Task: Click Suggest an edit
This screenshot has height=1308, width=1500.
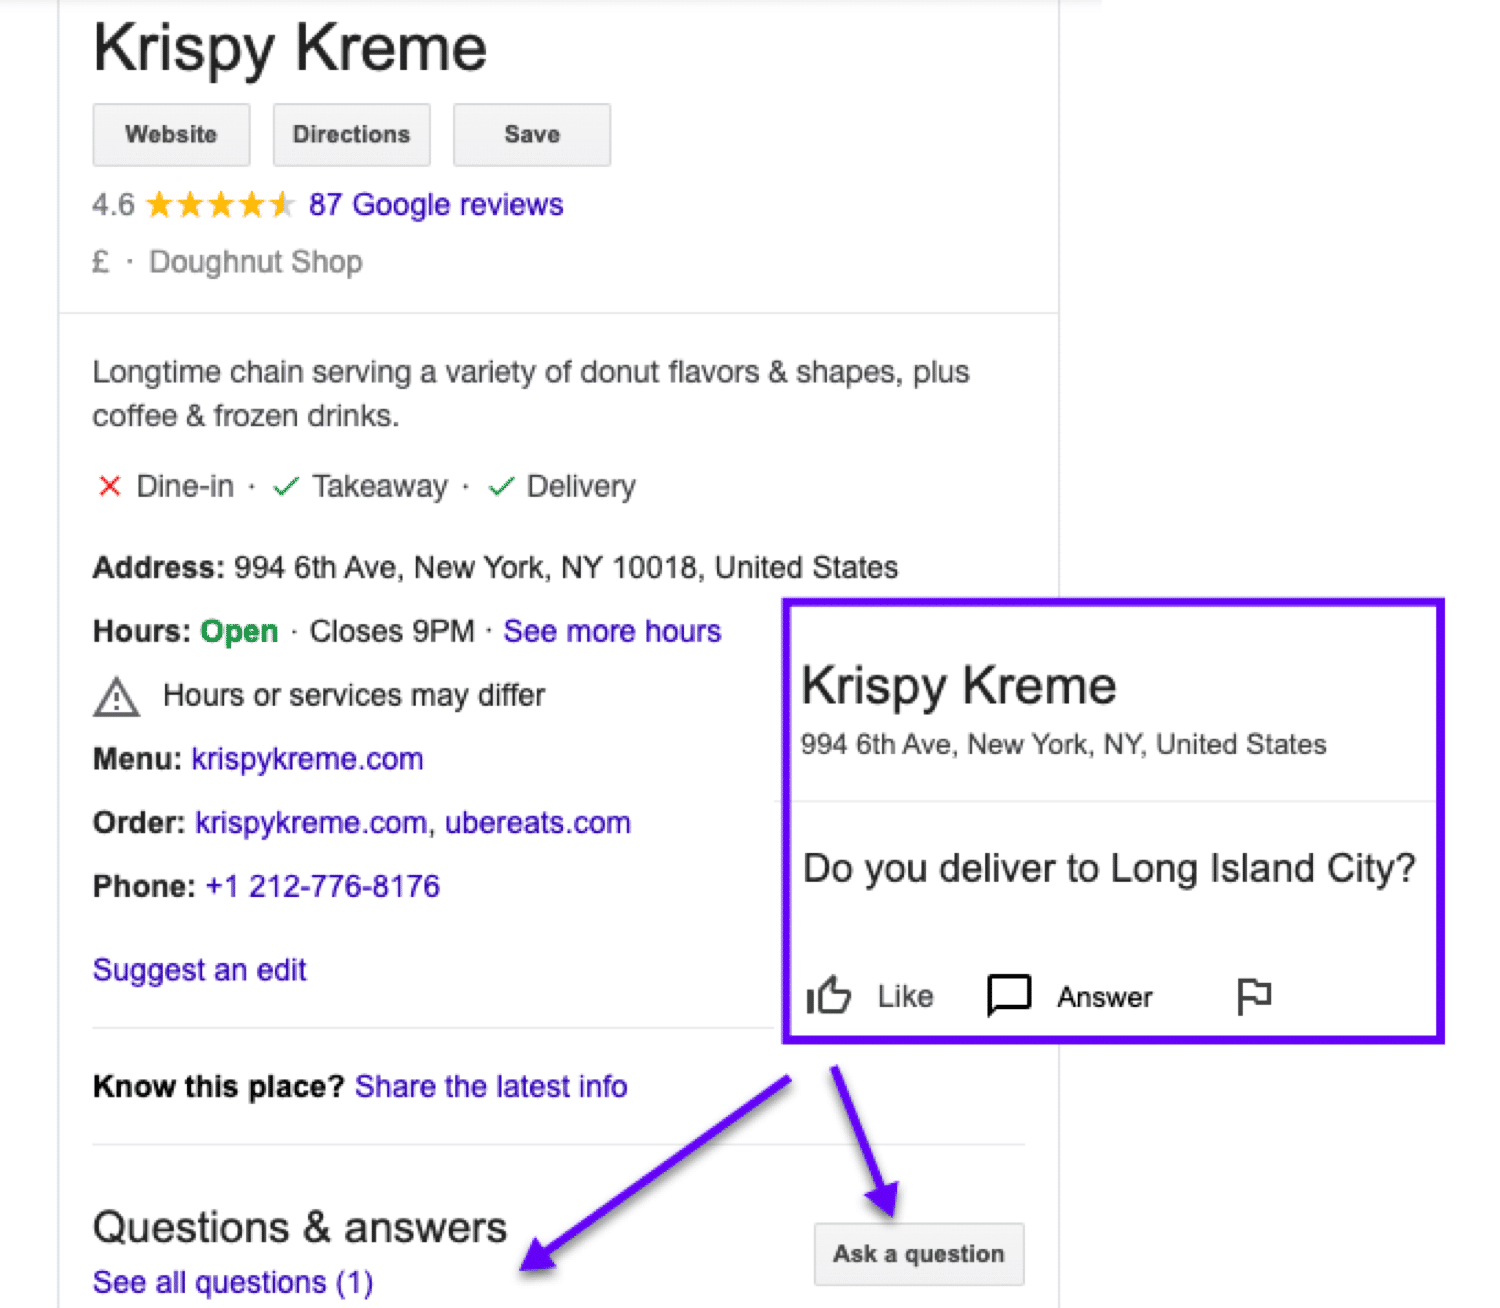Action: pyautogui.click(x=198, y=969)
